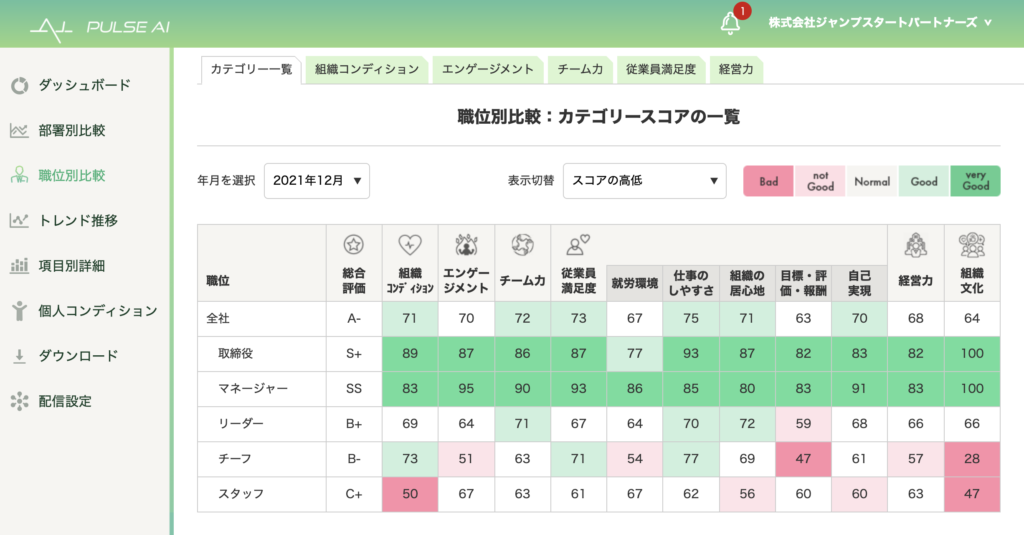Viewport: 1024px width, 535px height.
Task: Open the 年月を選択 dropdown showing 2021年12月
Action: [x=317, y=181]
